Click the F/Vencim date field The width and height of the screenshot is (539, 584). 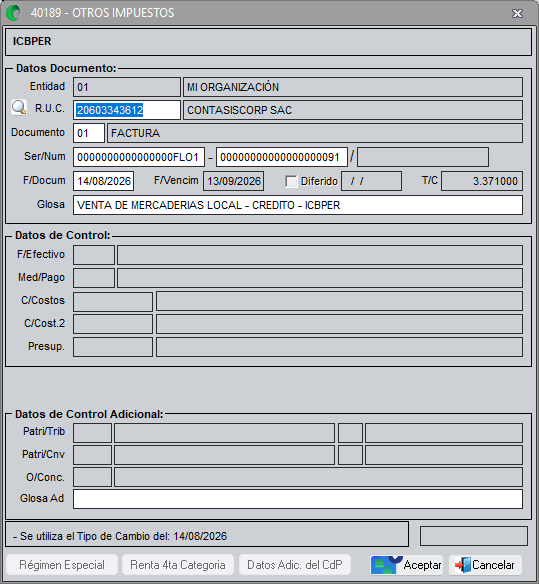click(234, 181)
